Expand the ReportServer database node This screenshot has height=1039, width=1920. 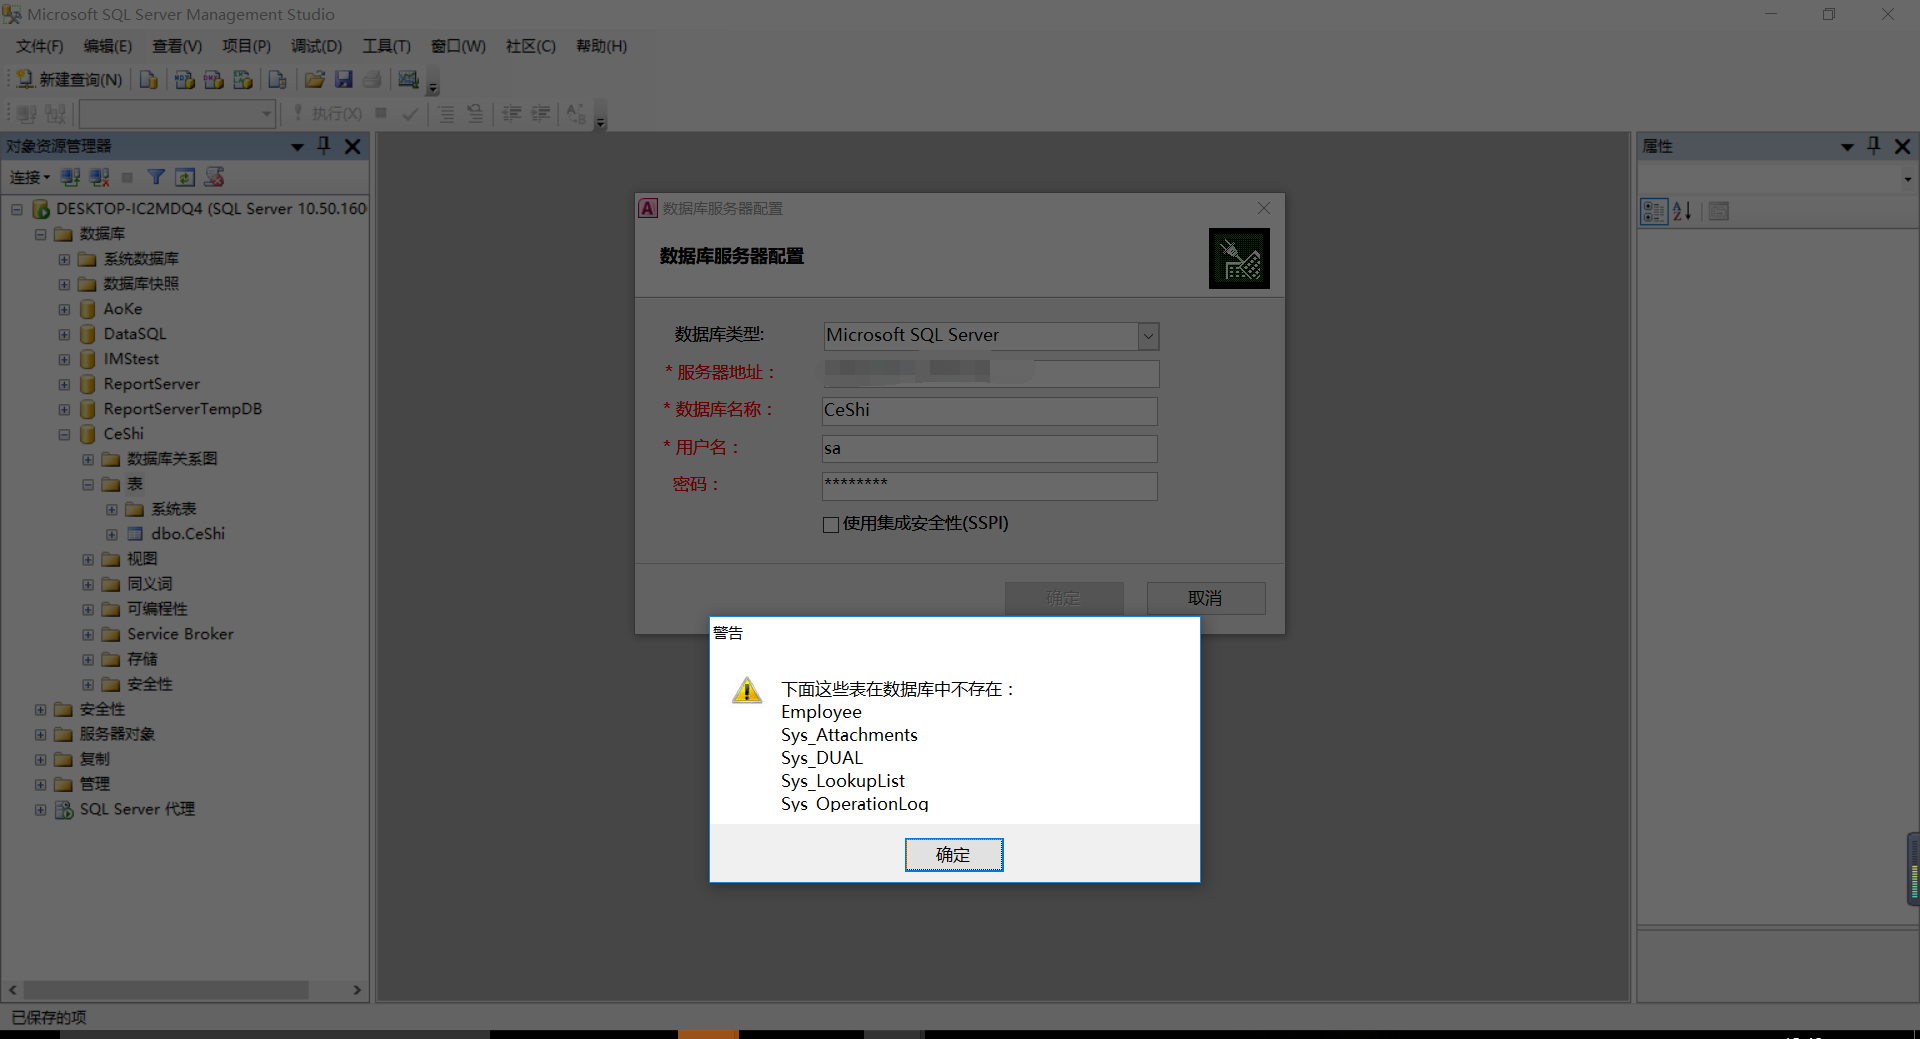pos(64,384)
